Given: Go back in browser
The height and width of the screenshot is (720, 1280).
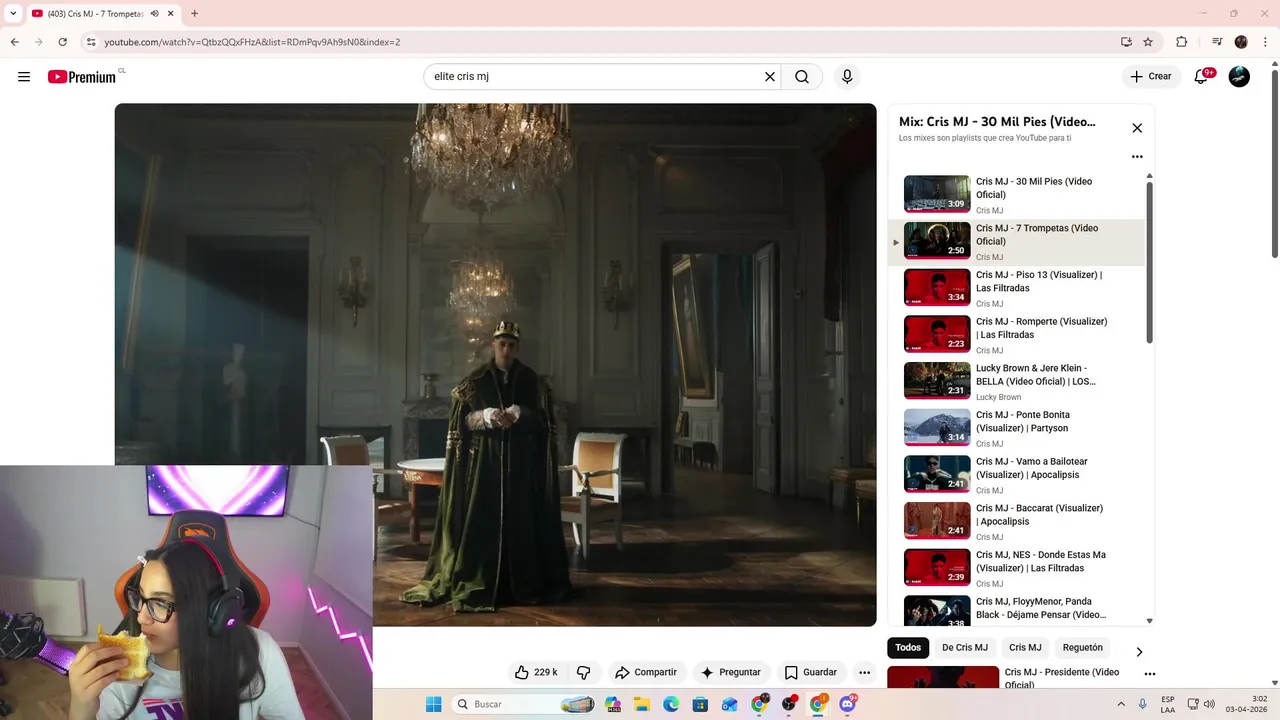Looking at the screenshot, I should [x=14, y=42].
